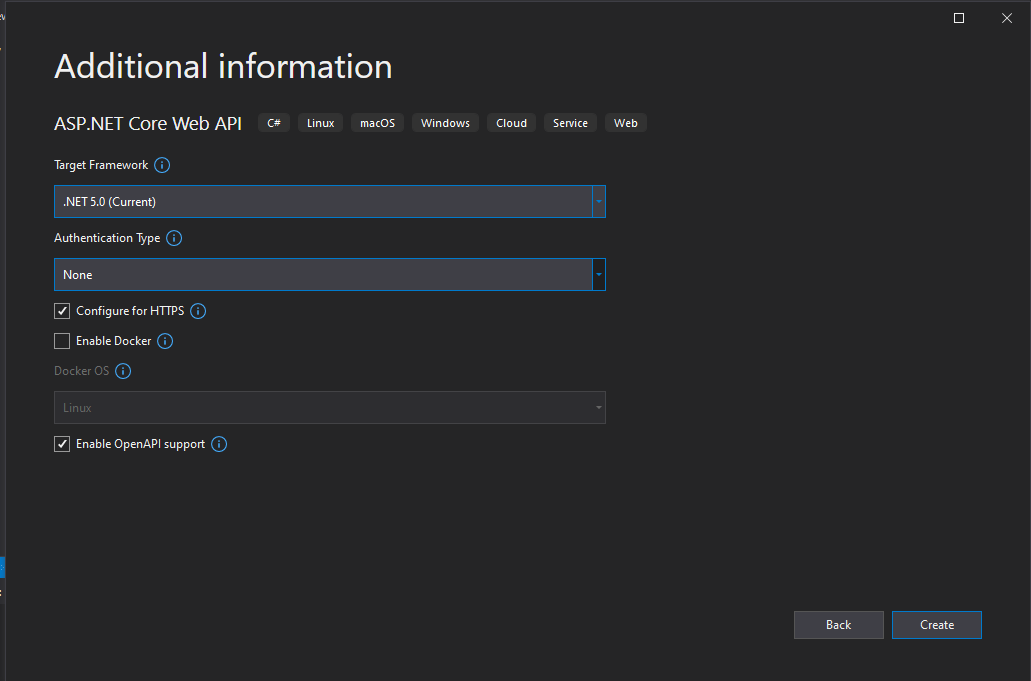Click the Create button
This screenshot has height=681, width=1031.
(936, 625)
